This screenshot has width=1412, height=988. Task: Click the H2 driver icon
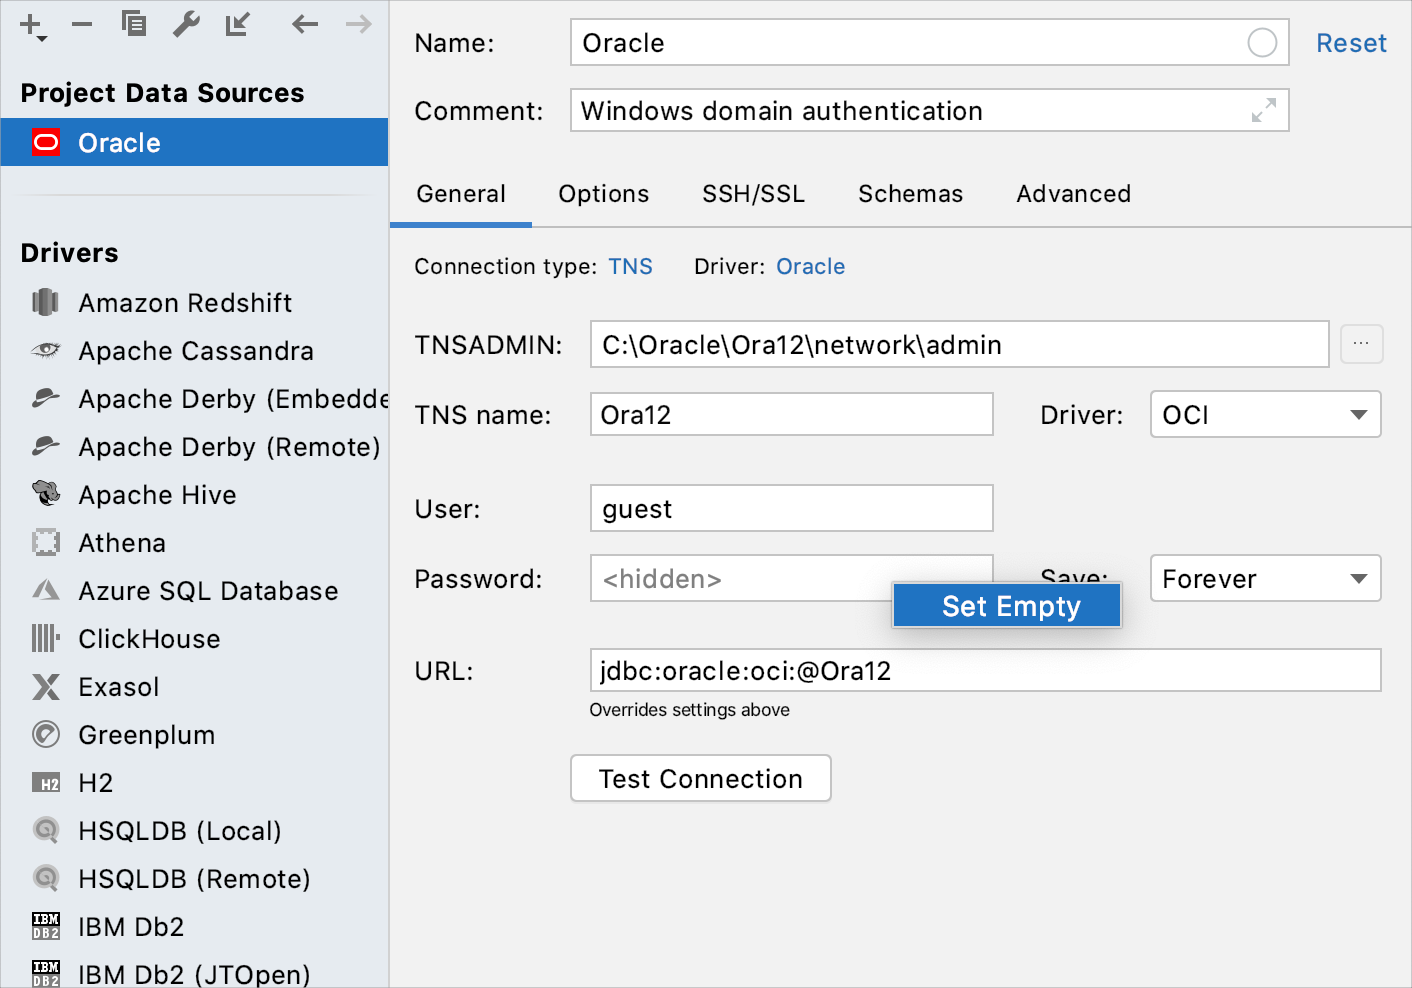tap(45, 783)
